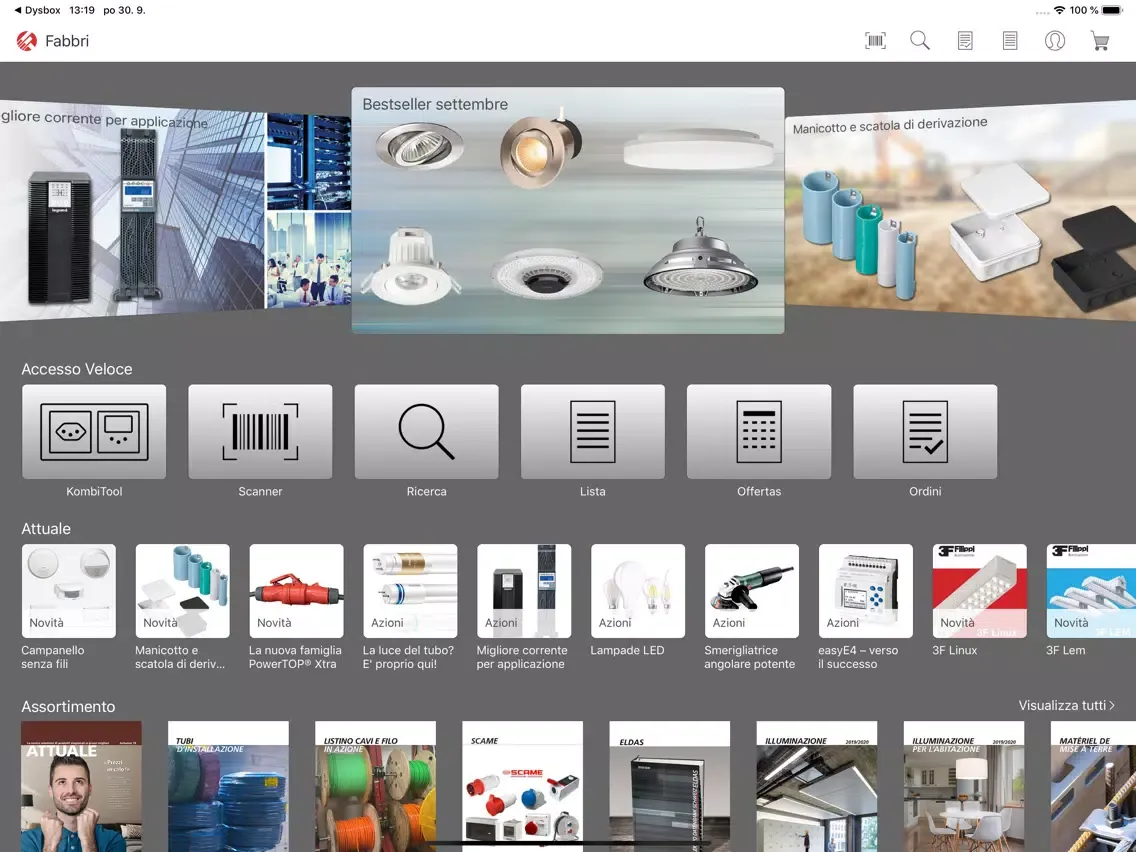The image size is (1136, 852).
Task: Open Lampade LED promotion
Action: tap(638, 591)
